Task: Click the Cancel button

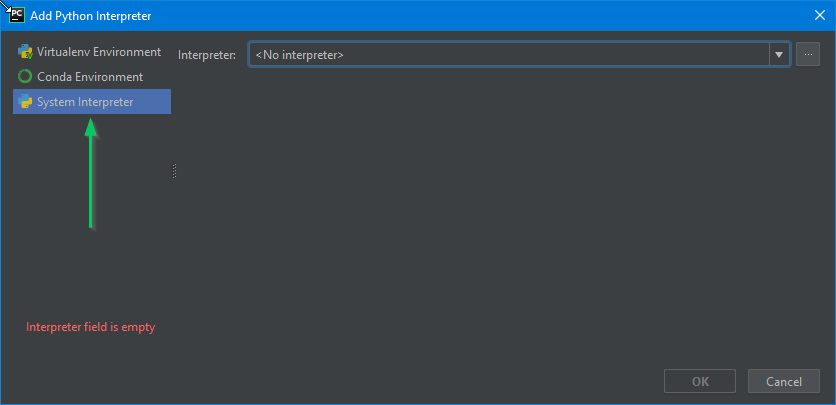Action: pyautogui.click(x=783, y=381)
